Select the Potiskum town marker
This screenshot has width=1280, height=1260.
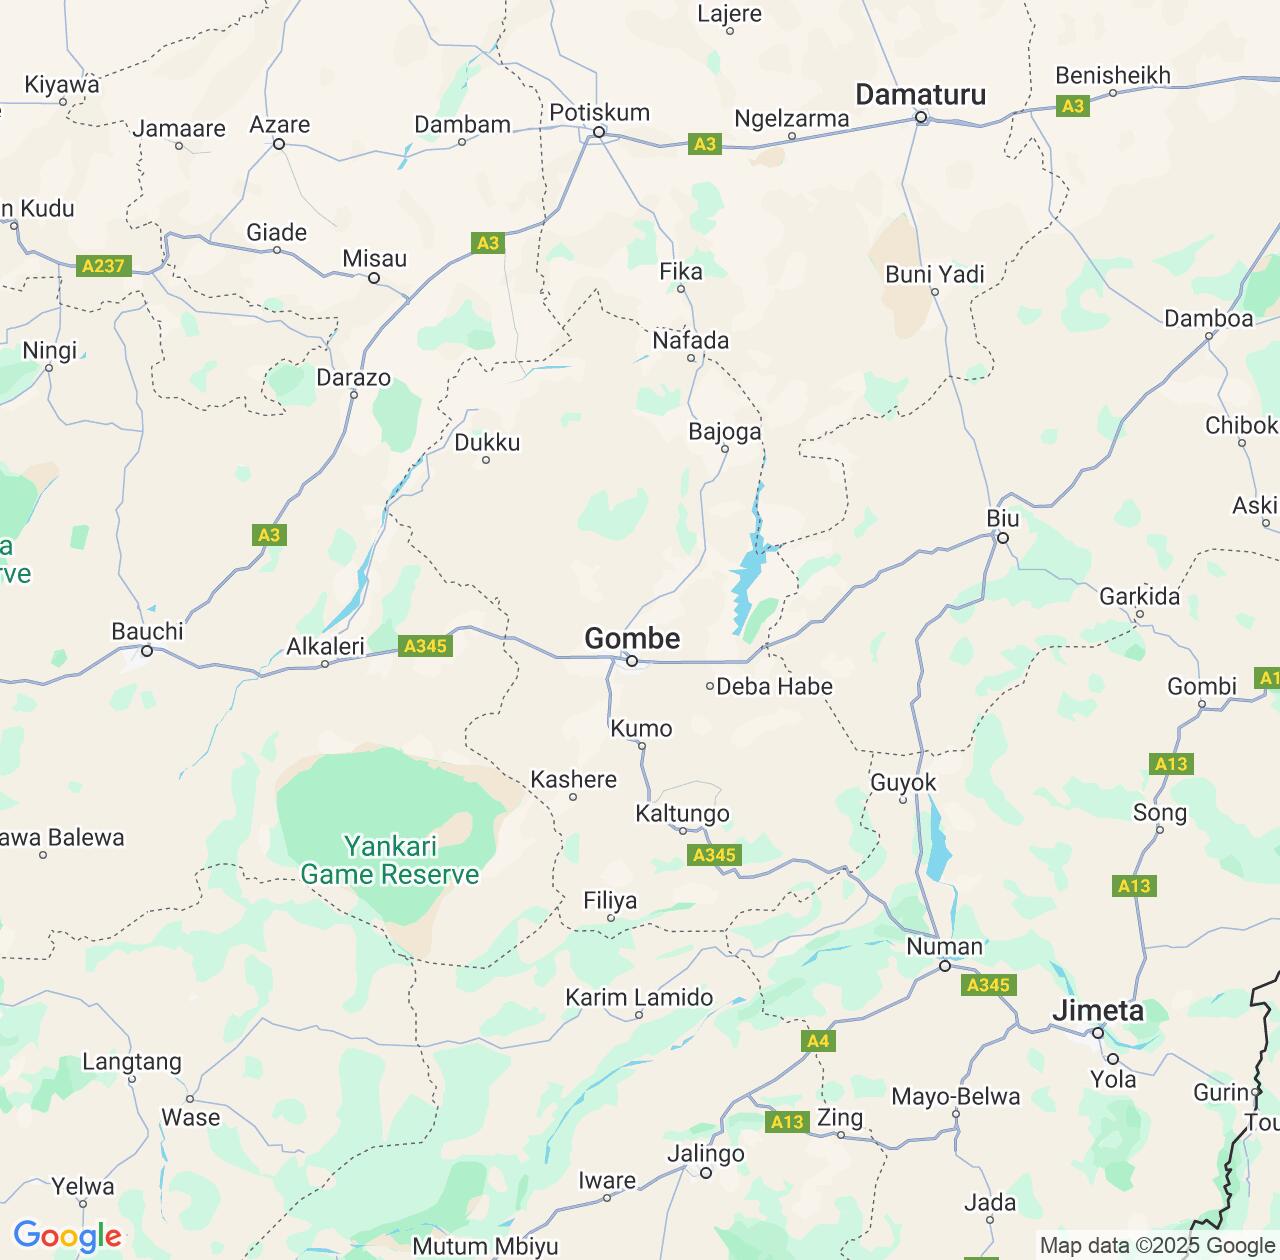599,132
